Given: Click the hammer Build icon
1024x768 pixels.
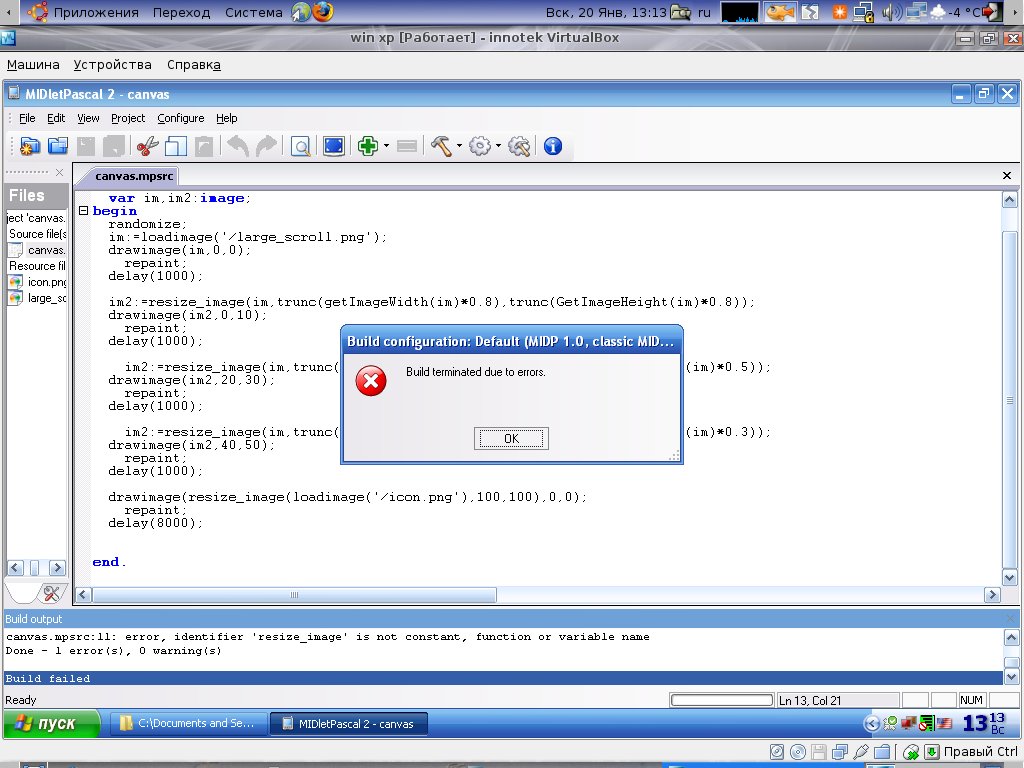Looking at the screenshot, I should 441,146.
